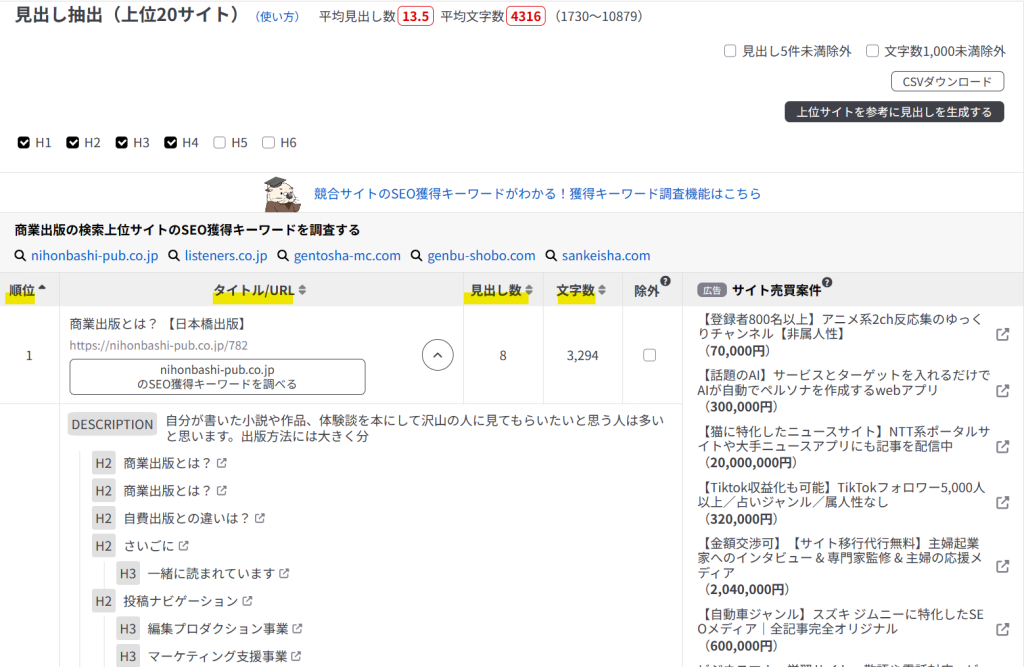Tick the 除外 checkbox for rank 1

click(x=650, y=355)
